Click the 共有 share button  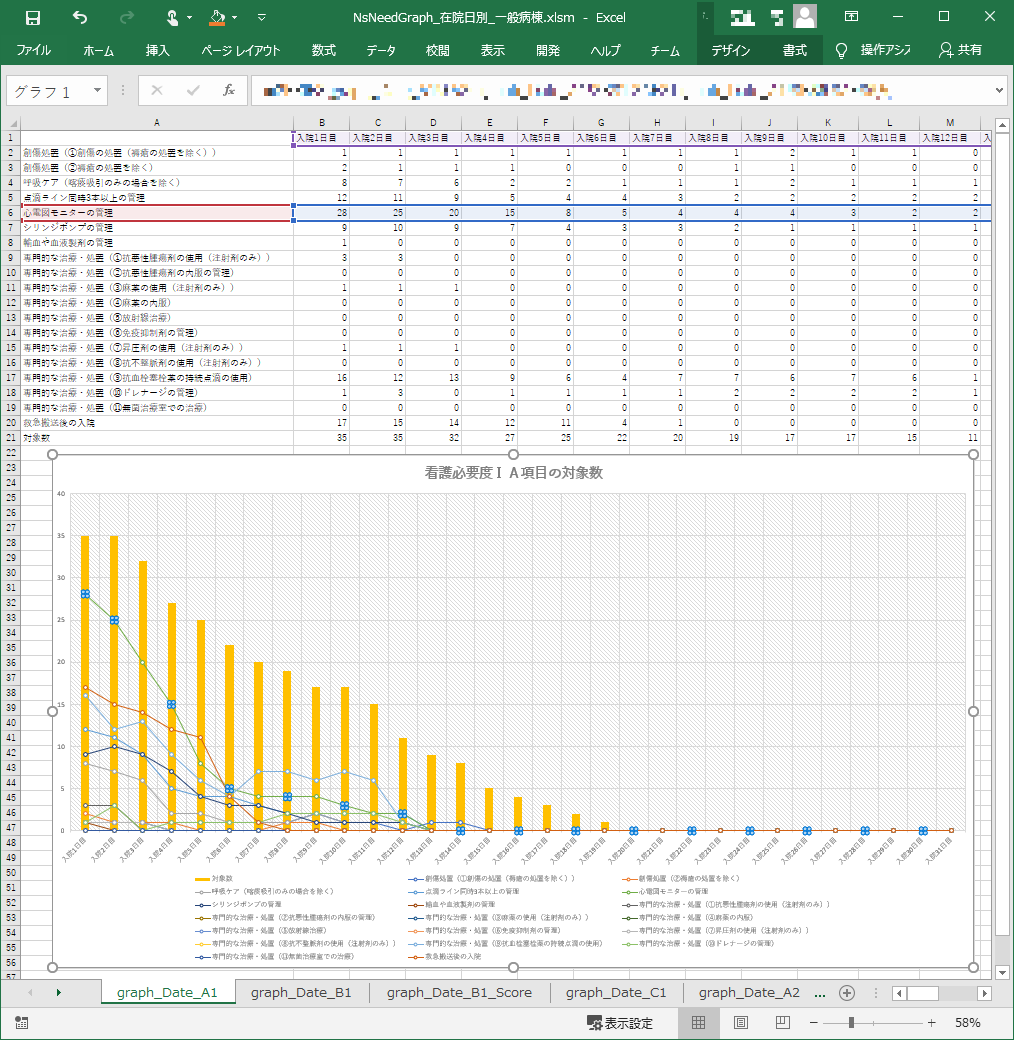tap(961, 50)
